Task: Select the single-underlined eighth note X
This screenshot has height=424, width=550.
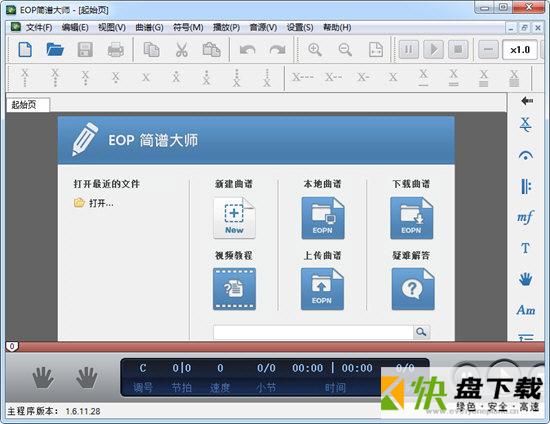Action: tap(423, 78)
